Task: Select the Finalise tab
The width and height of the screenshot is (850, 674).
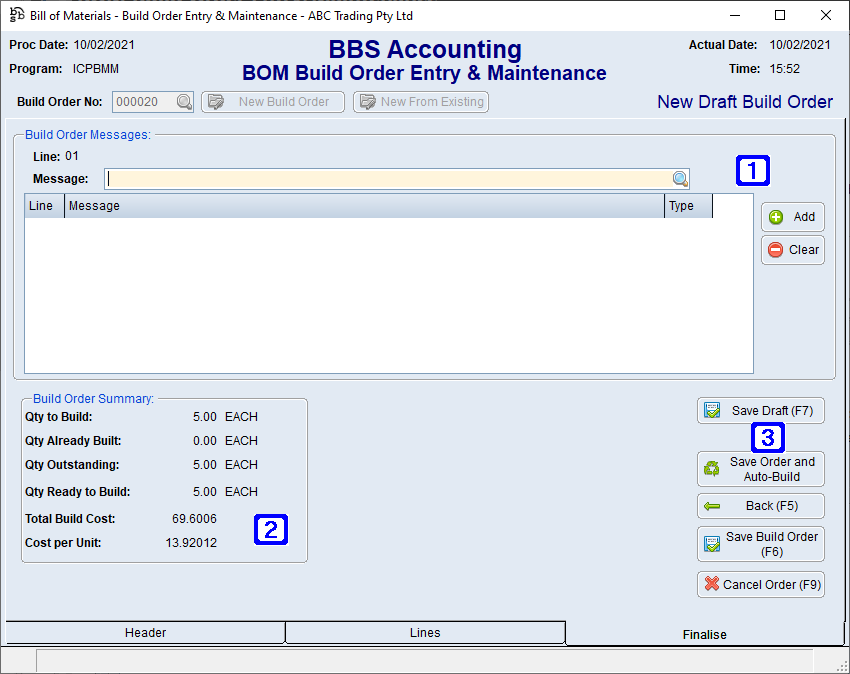Action: click(x=705, y=634)
